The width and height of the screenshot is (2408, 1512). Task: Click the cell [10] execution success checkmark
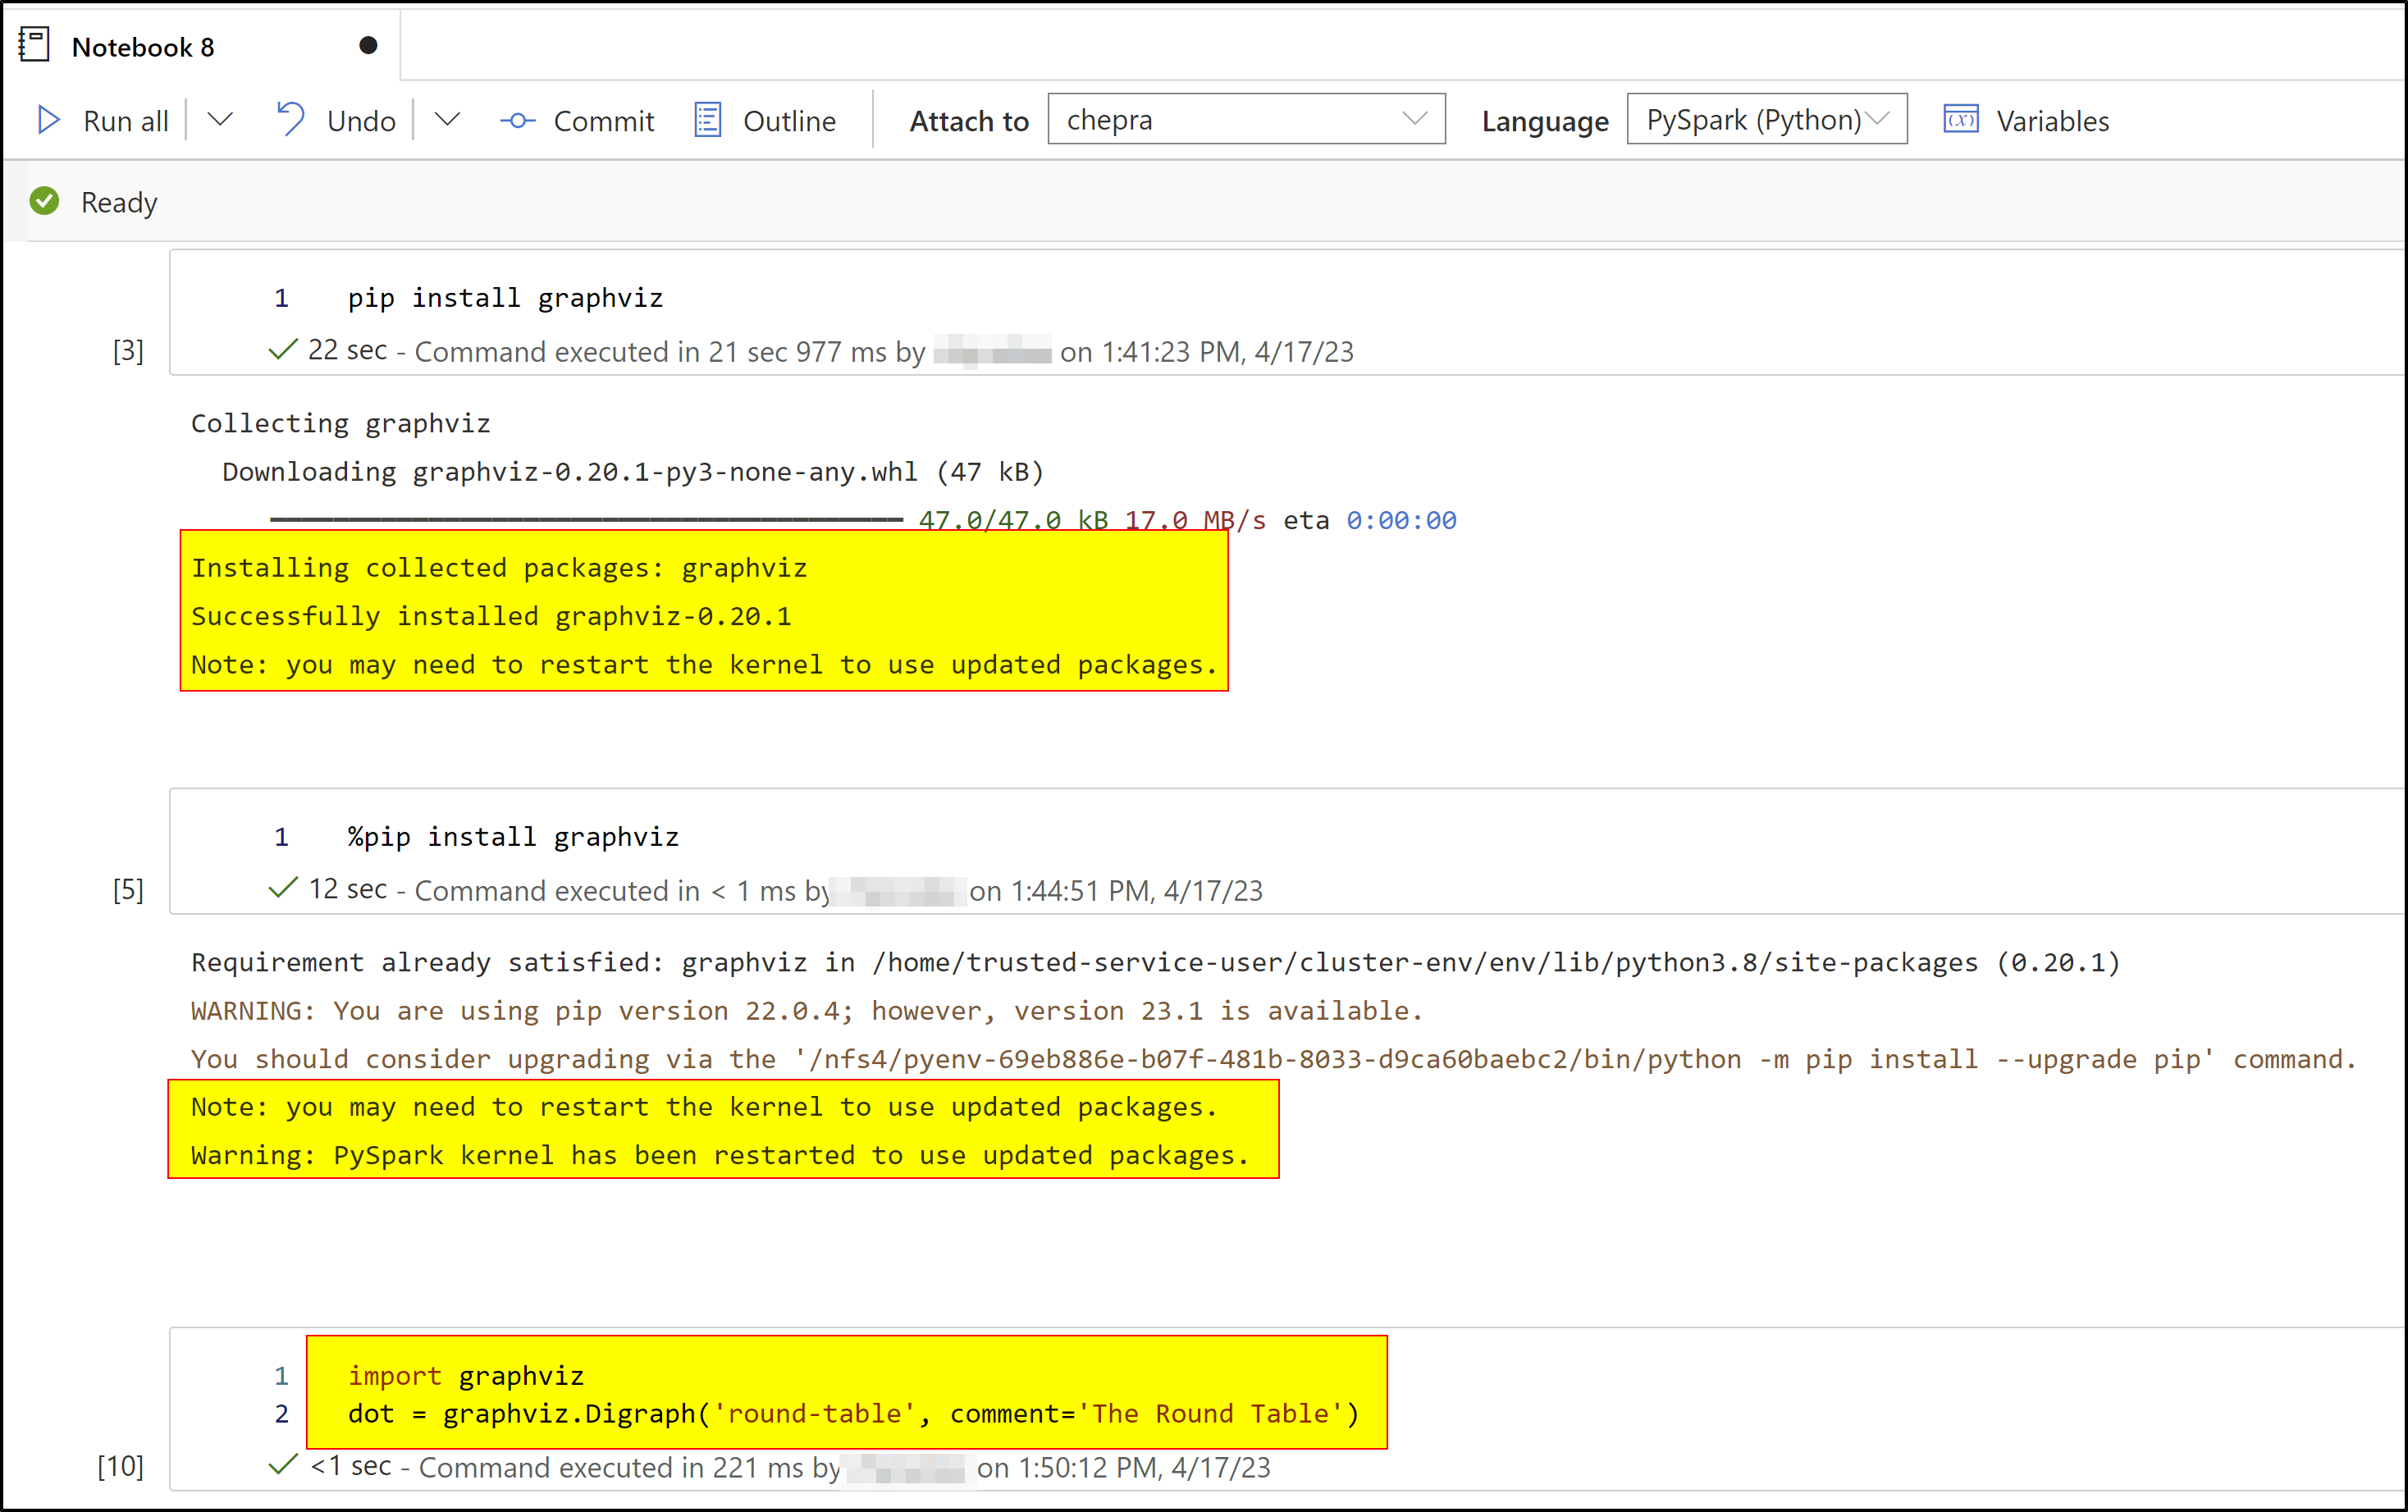283,1465
